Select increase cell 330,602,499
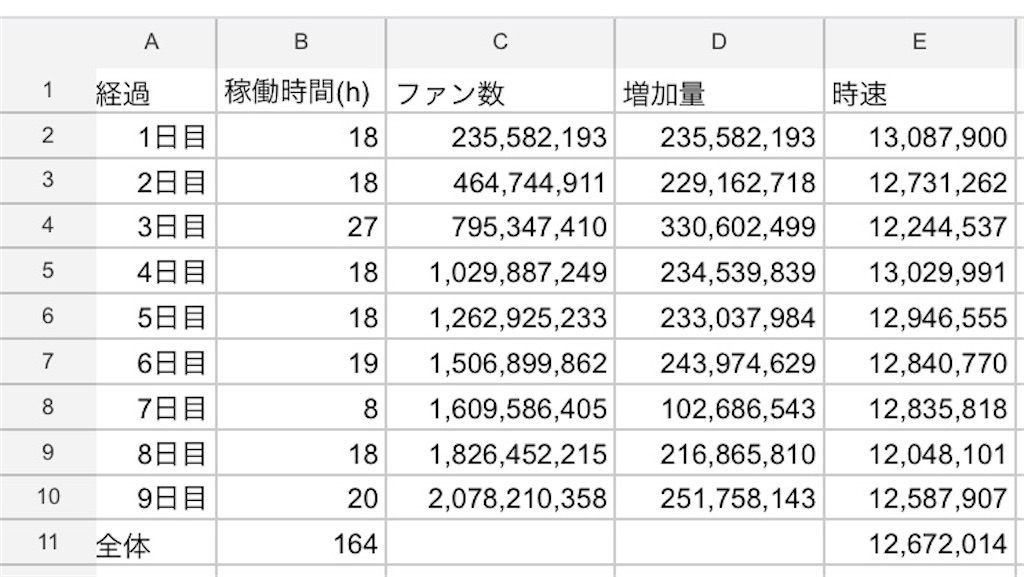The width and height of the screenshot is (1024, 577). [719, 226]
